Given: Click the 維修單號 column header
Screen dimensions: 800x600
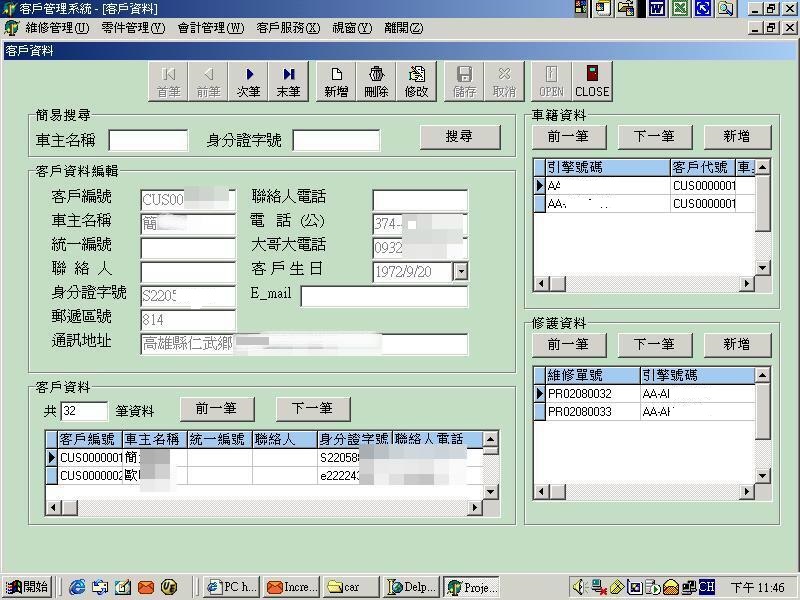Looking at the screenshot, I should pyautogui.click(x=593, y=376).
